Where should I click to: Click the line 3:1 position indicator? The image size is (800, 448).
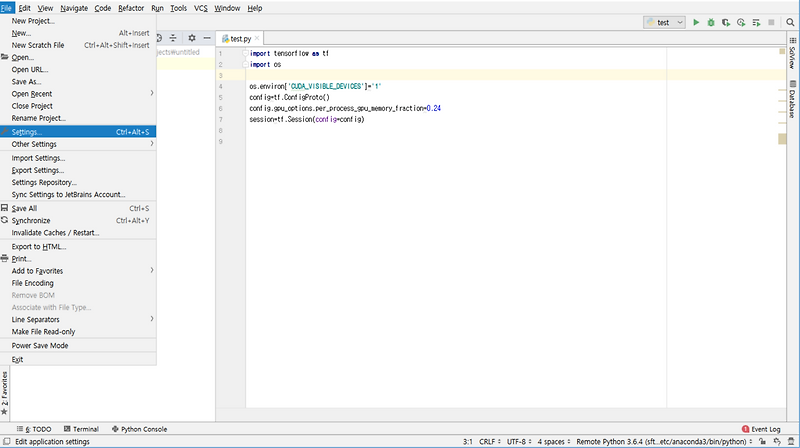click(x=468, y=442)
